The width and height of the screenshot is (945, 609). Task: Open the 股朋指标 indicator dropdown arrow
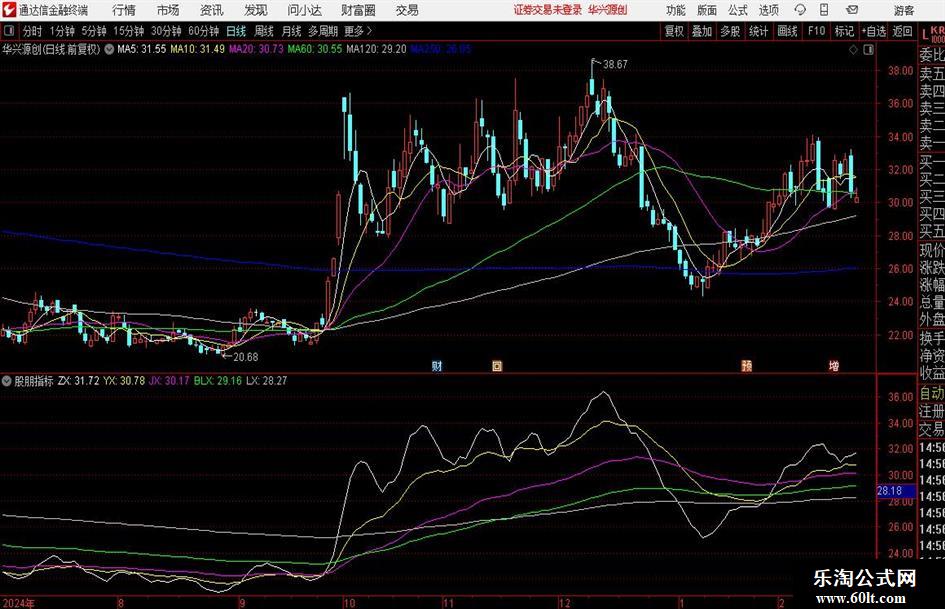pyautogui.click(x=7, y=381)
